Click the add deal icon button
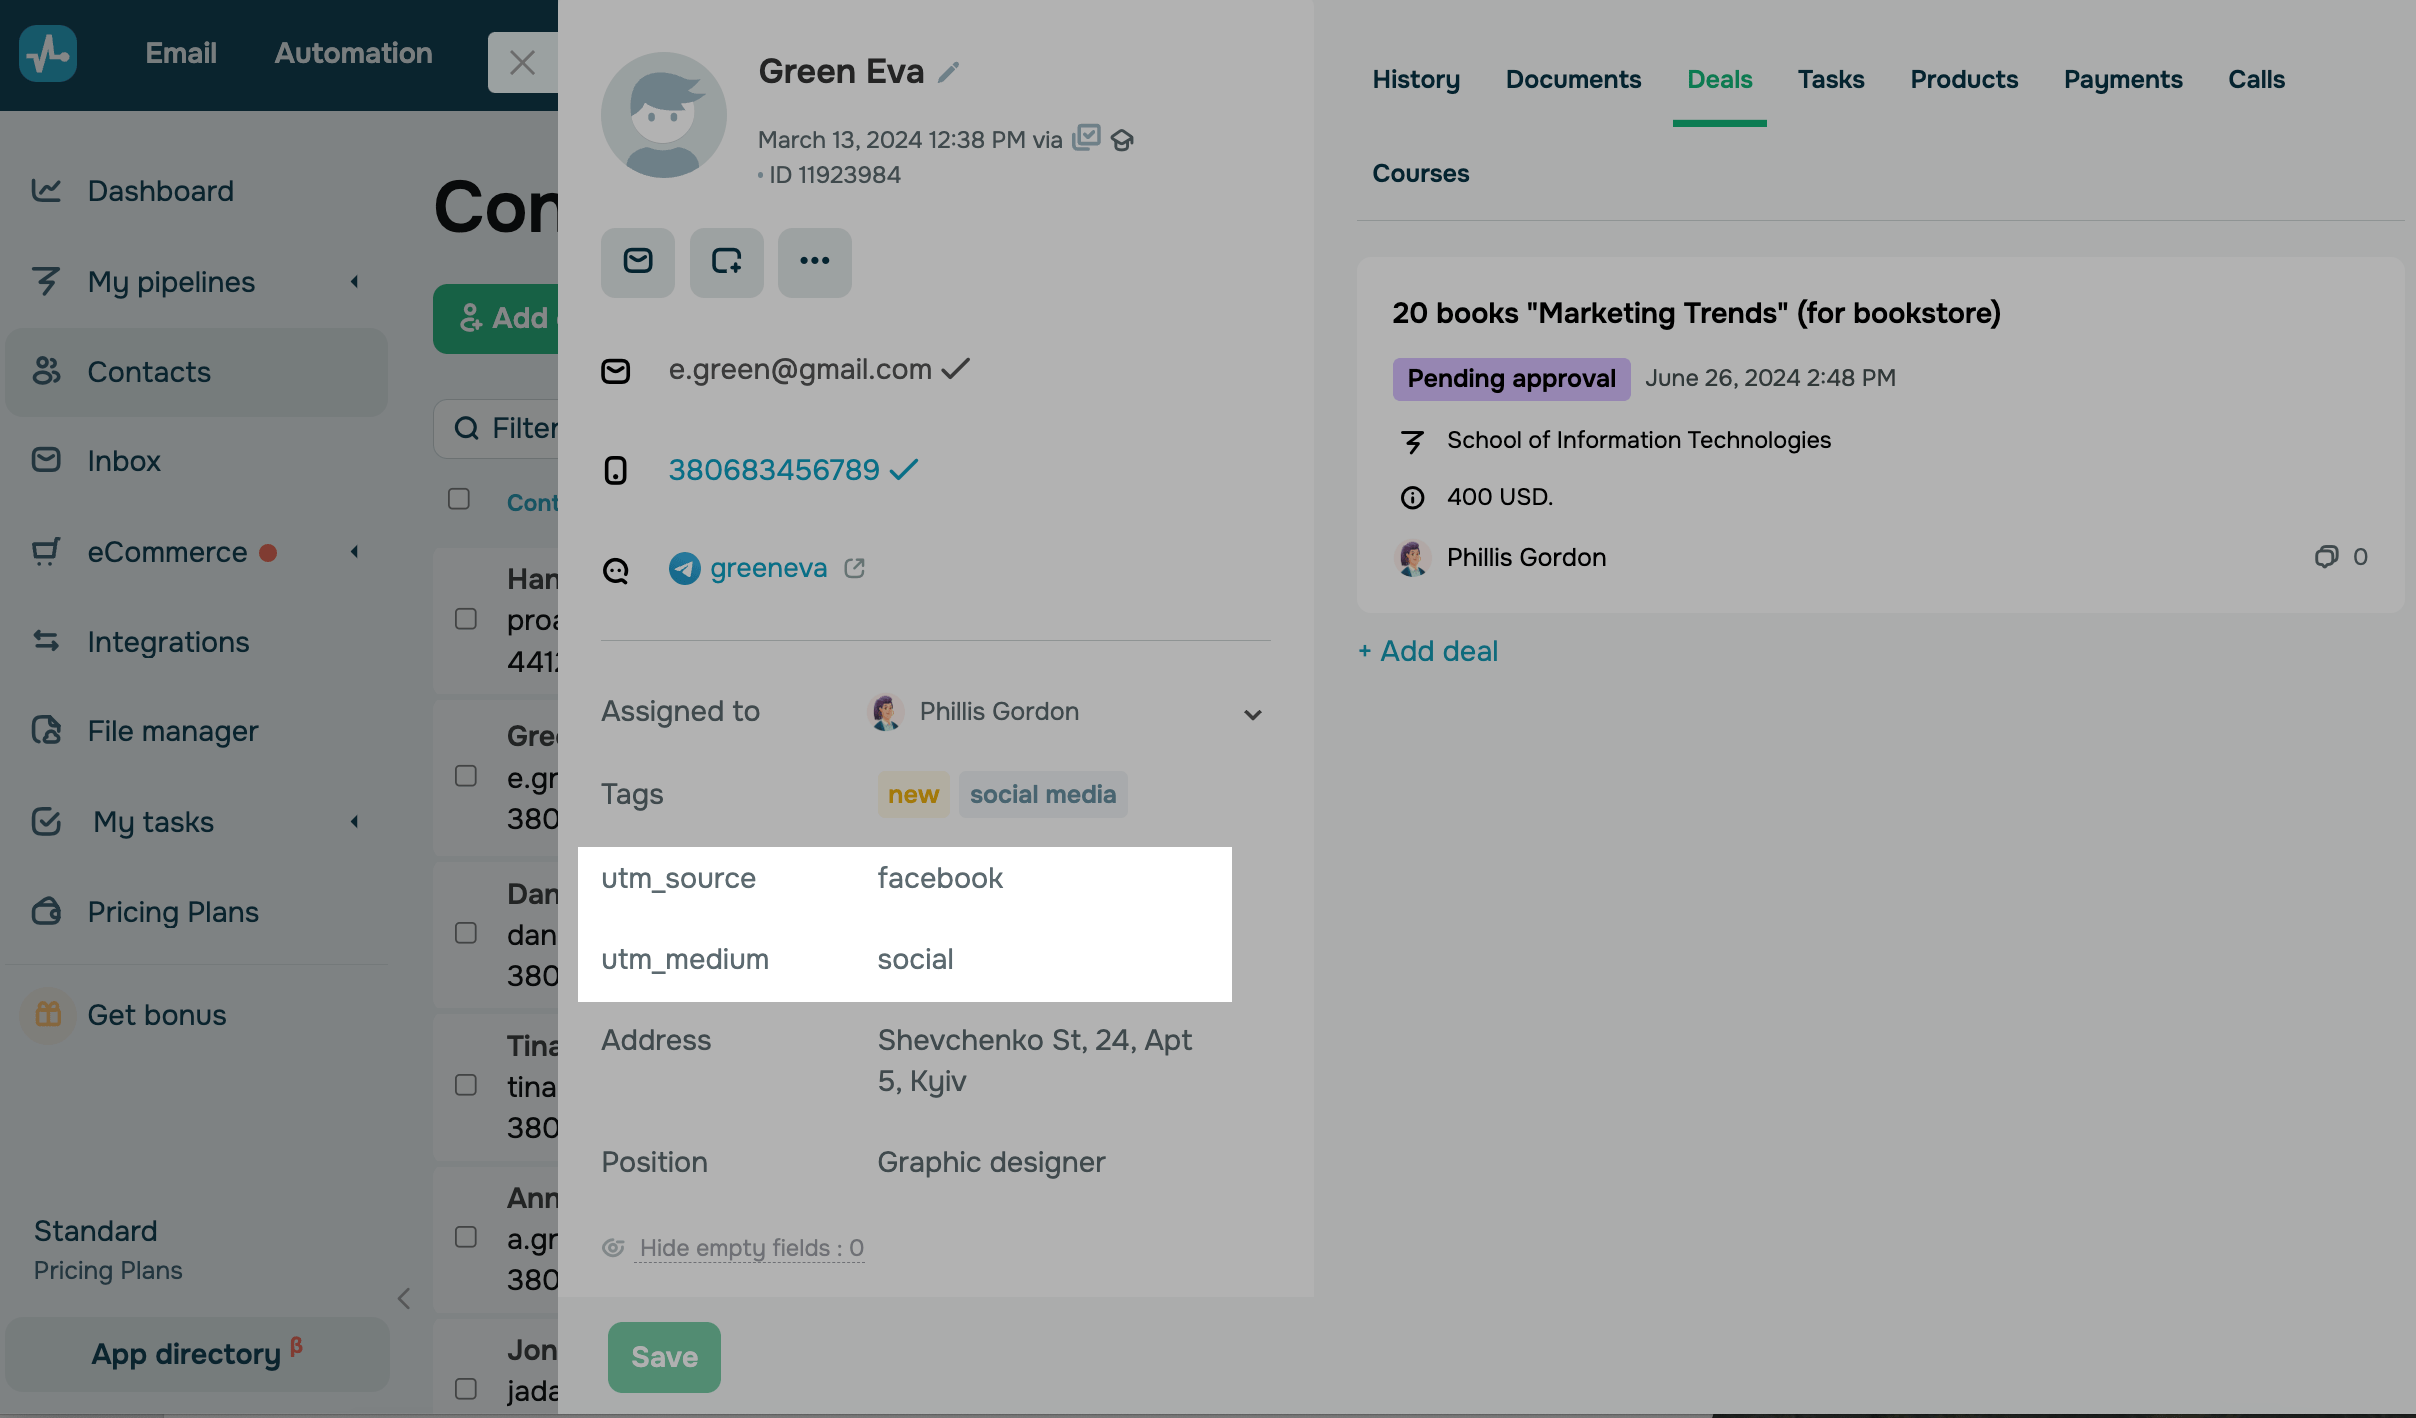Viewport: 2416px width, 1418px height. (727, 262)
